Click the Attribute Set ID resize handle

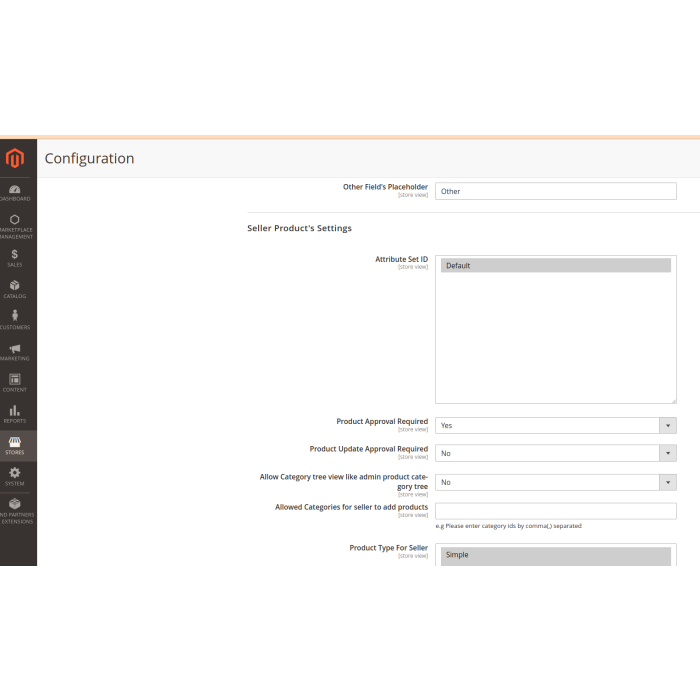(x=673, y=400)
